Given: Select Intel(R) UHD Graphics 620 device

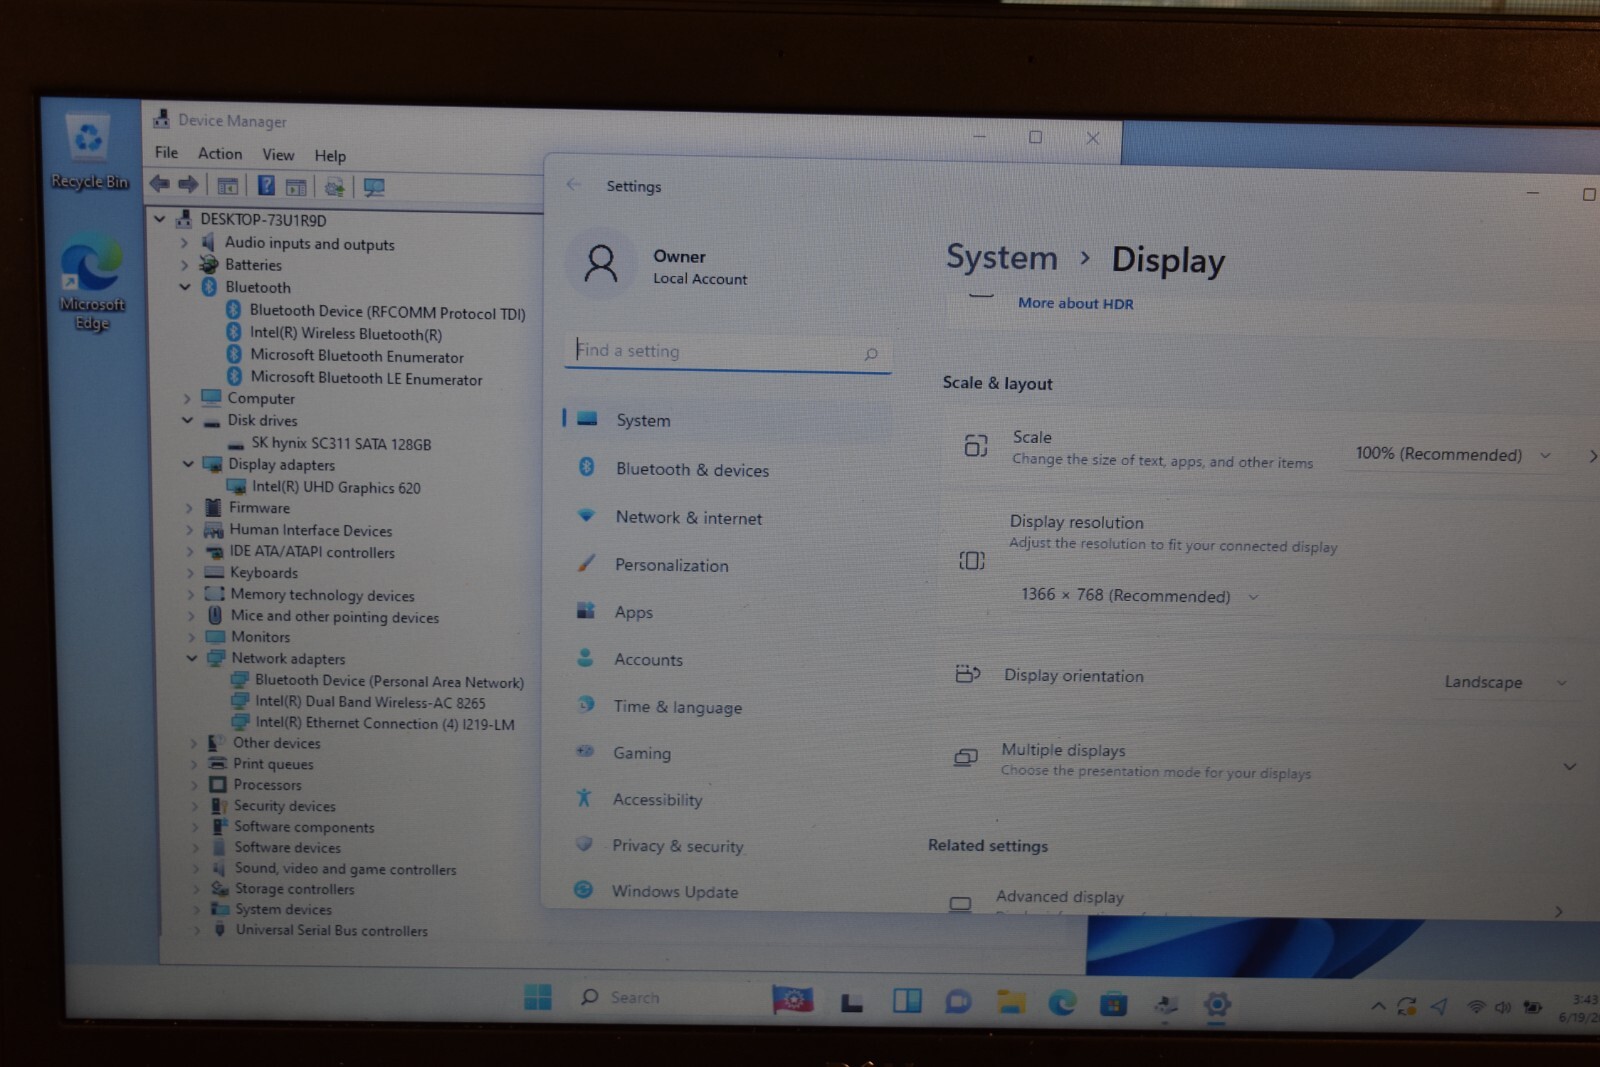Looking at the screenshot, I should [x=336, y=487].
